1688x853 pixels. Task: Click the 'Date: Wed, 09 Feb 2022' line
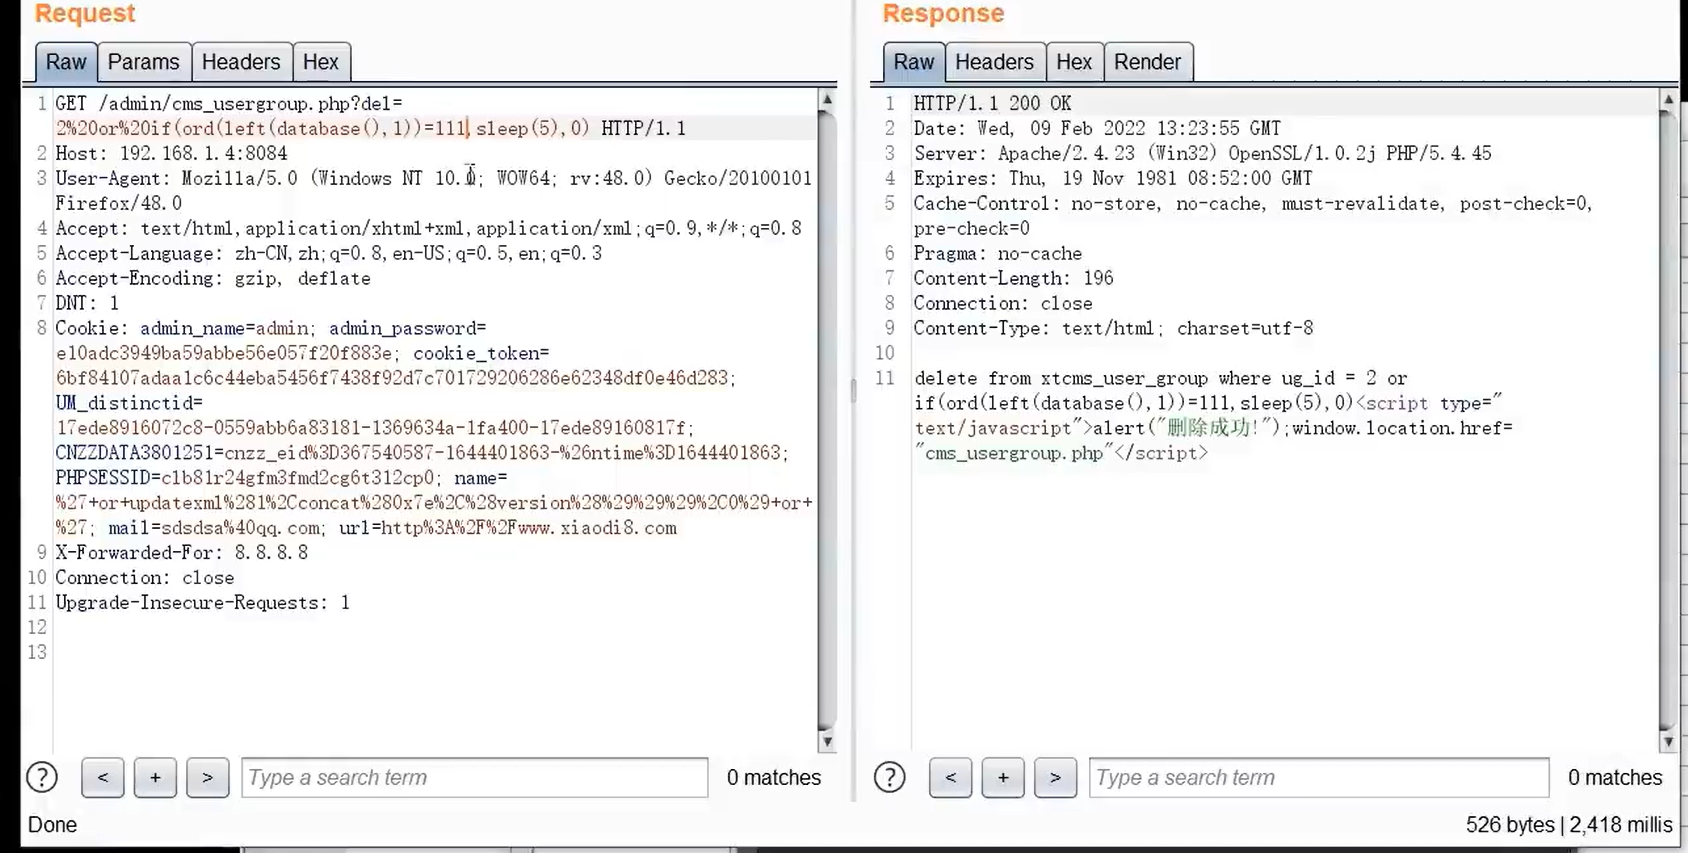coord(1097,128)
